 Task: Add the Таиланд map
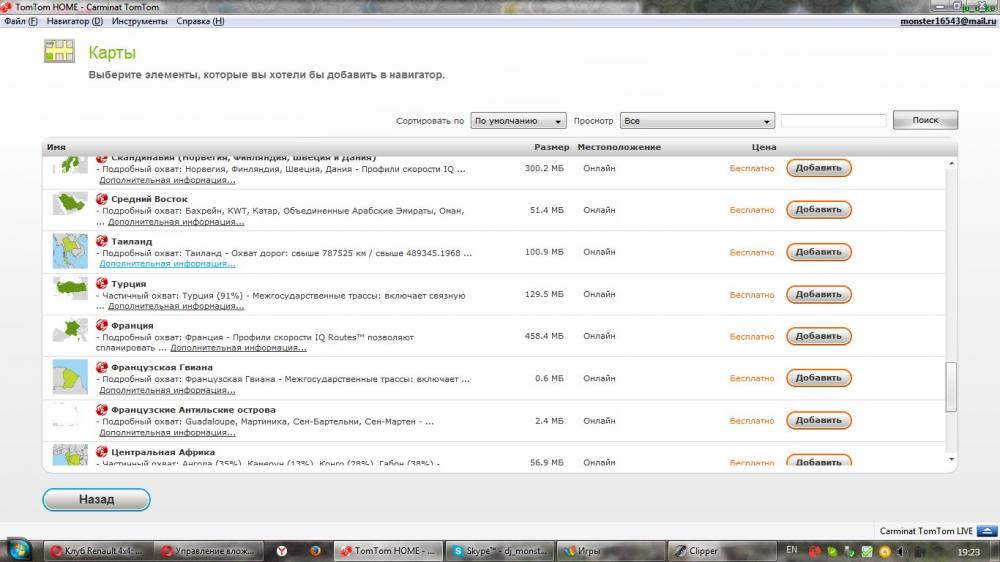(x=818, y=252)
